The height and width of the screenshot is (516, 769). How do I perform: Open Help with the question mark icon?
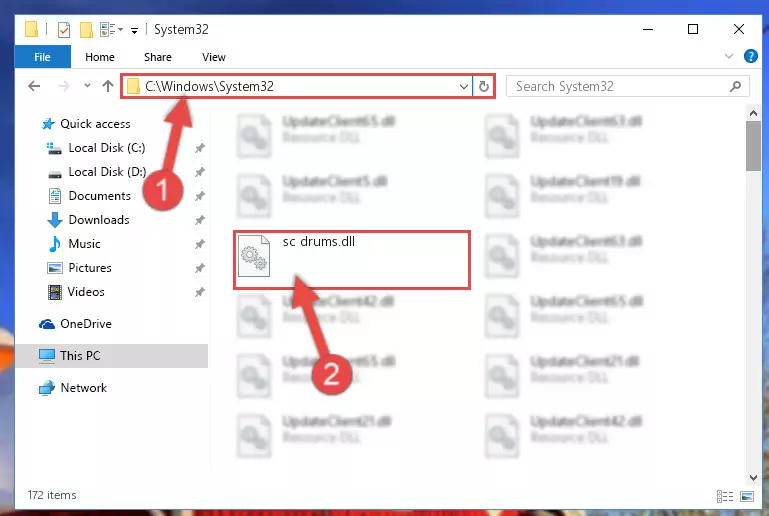click(750, 56)
